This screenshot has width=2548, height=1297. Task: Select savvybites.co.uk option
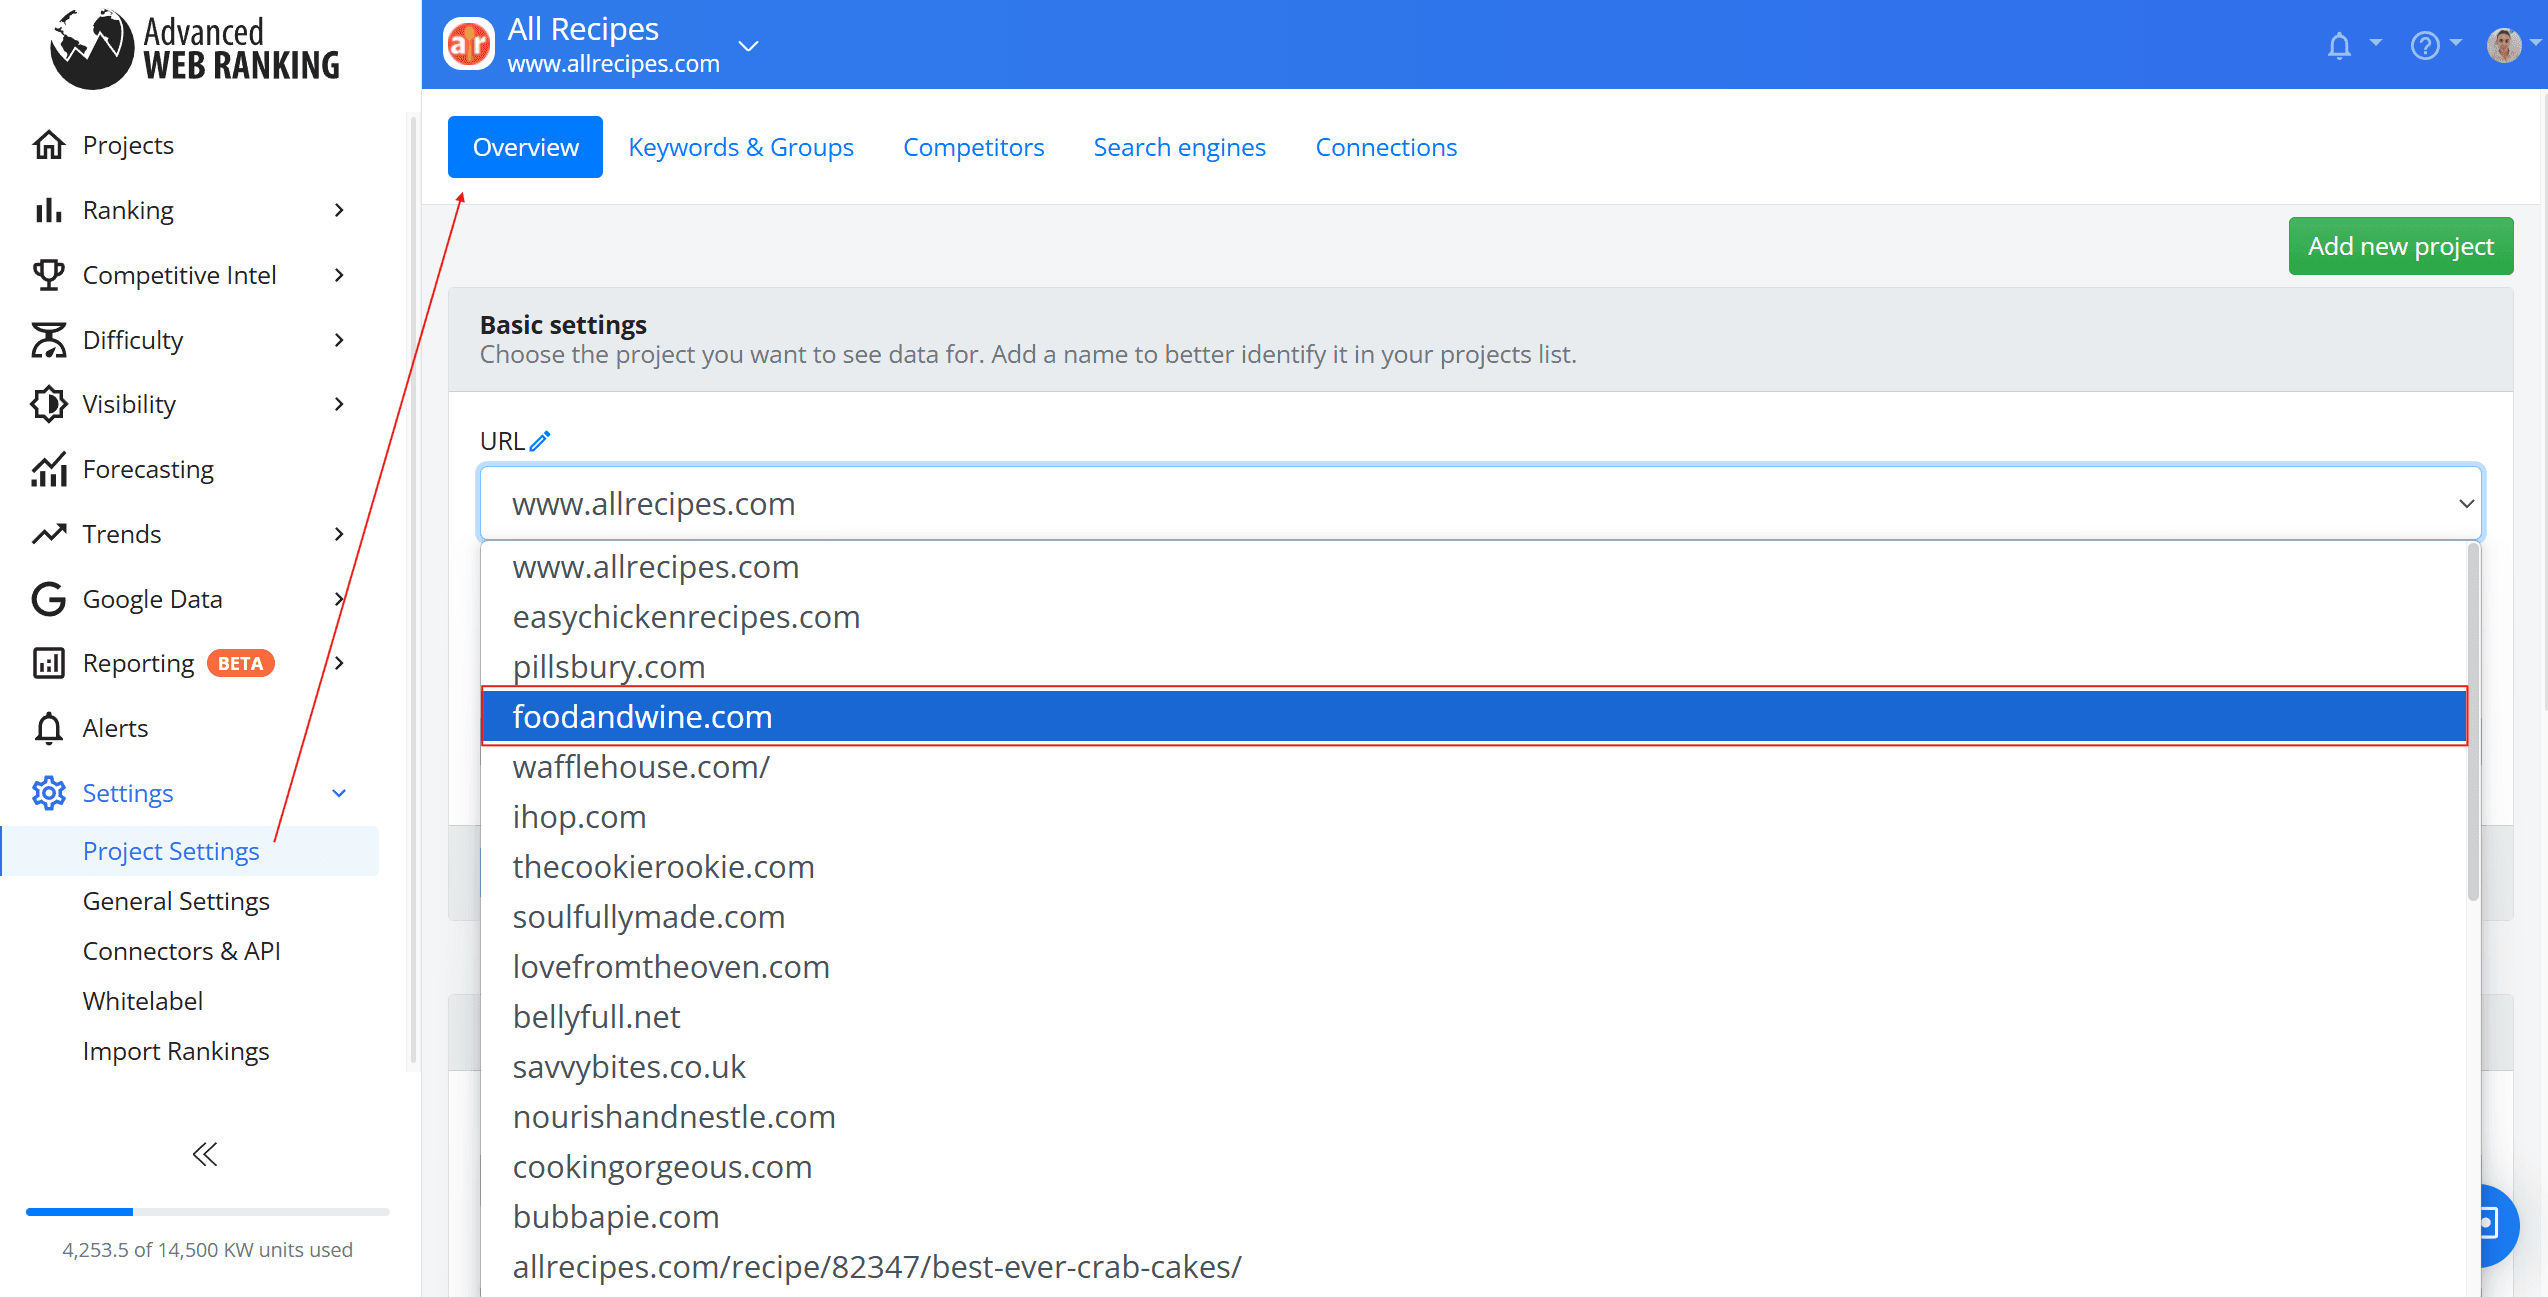pos(1474,1067)
